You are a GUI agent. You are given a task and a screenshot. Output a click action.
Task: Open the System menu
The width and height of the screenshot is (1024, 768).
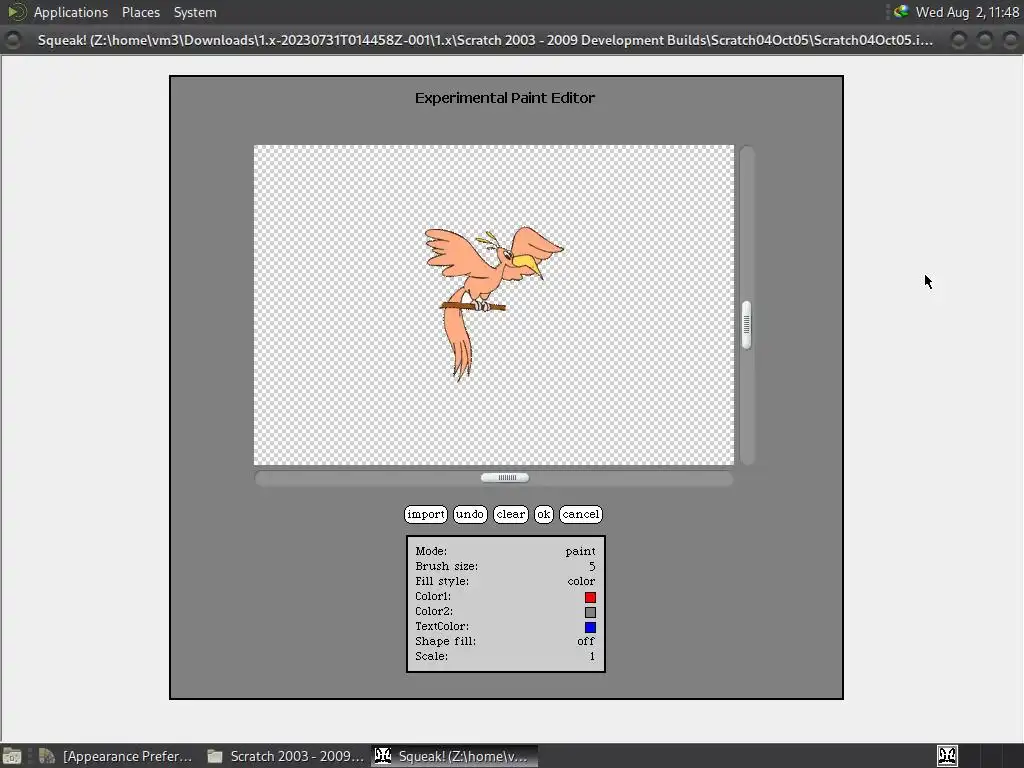(x=195, y=12)
